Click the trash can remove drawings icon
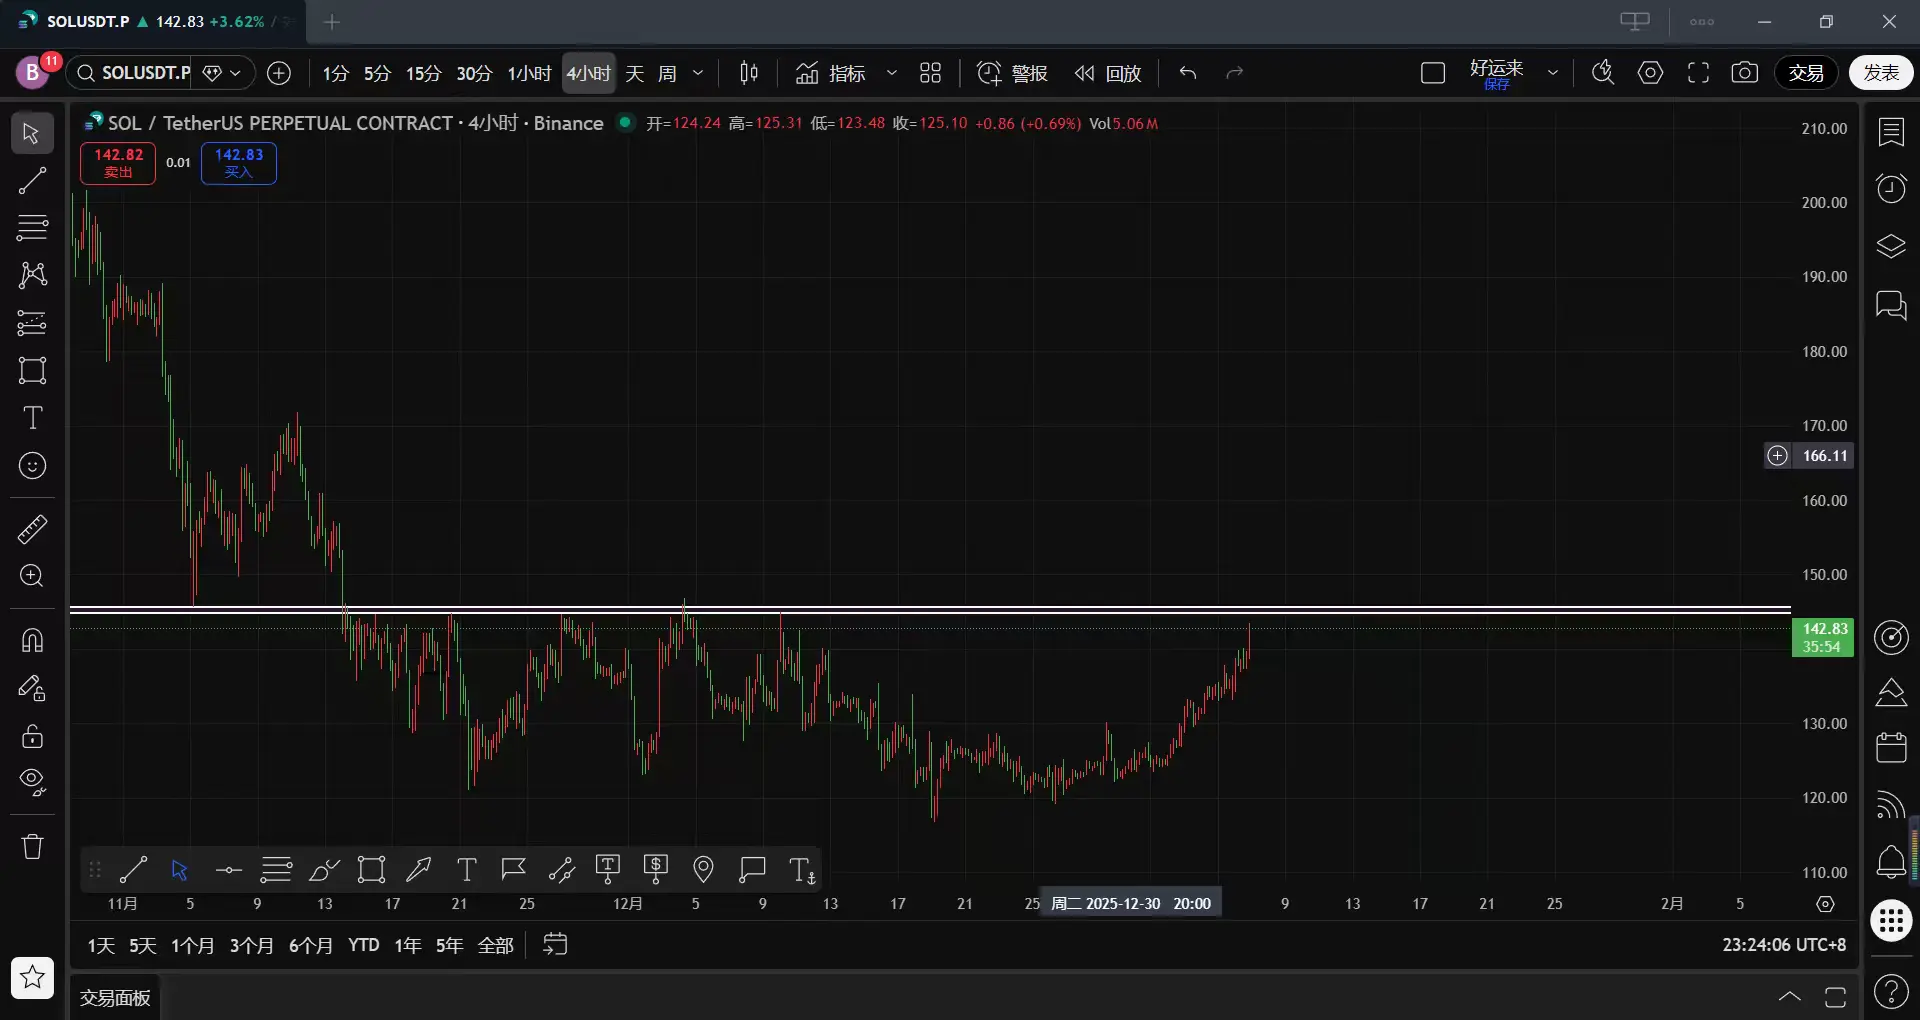 (x=32, y=846)
